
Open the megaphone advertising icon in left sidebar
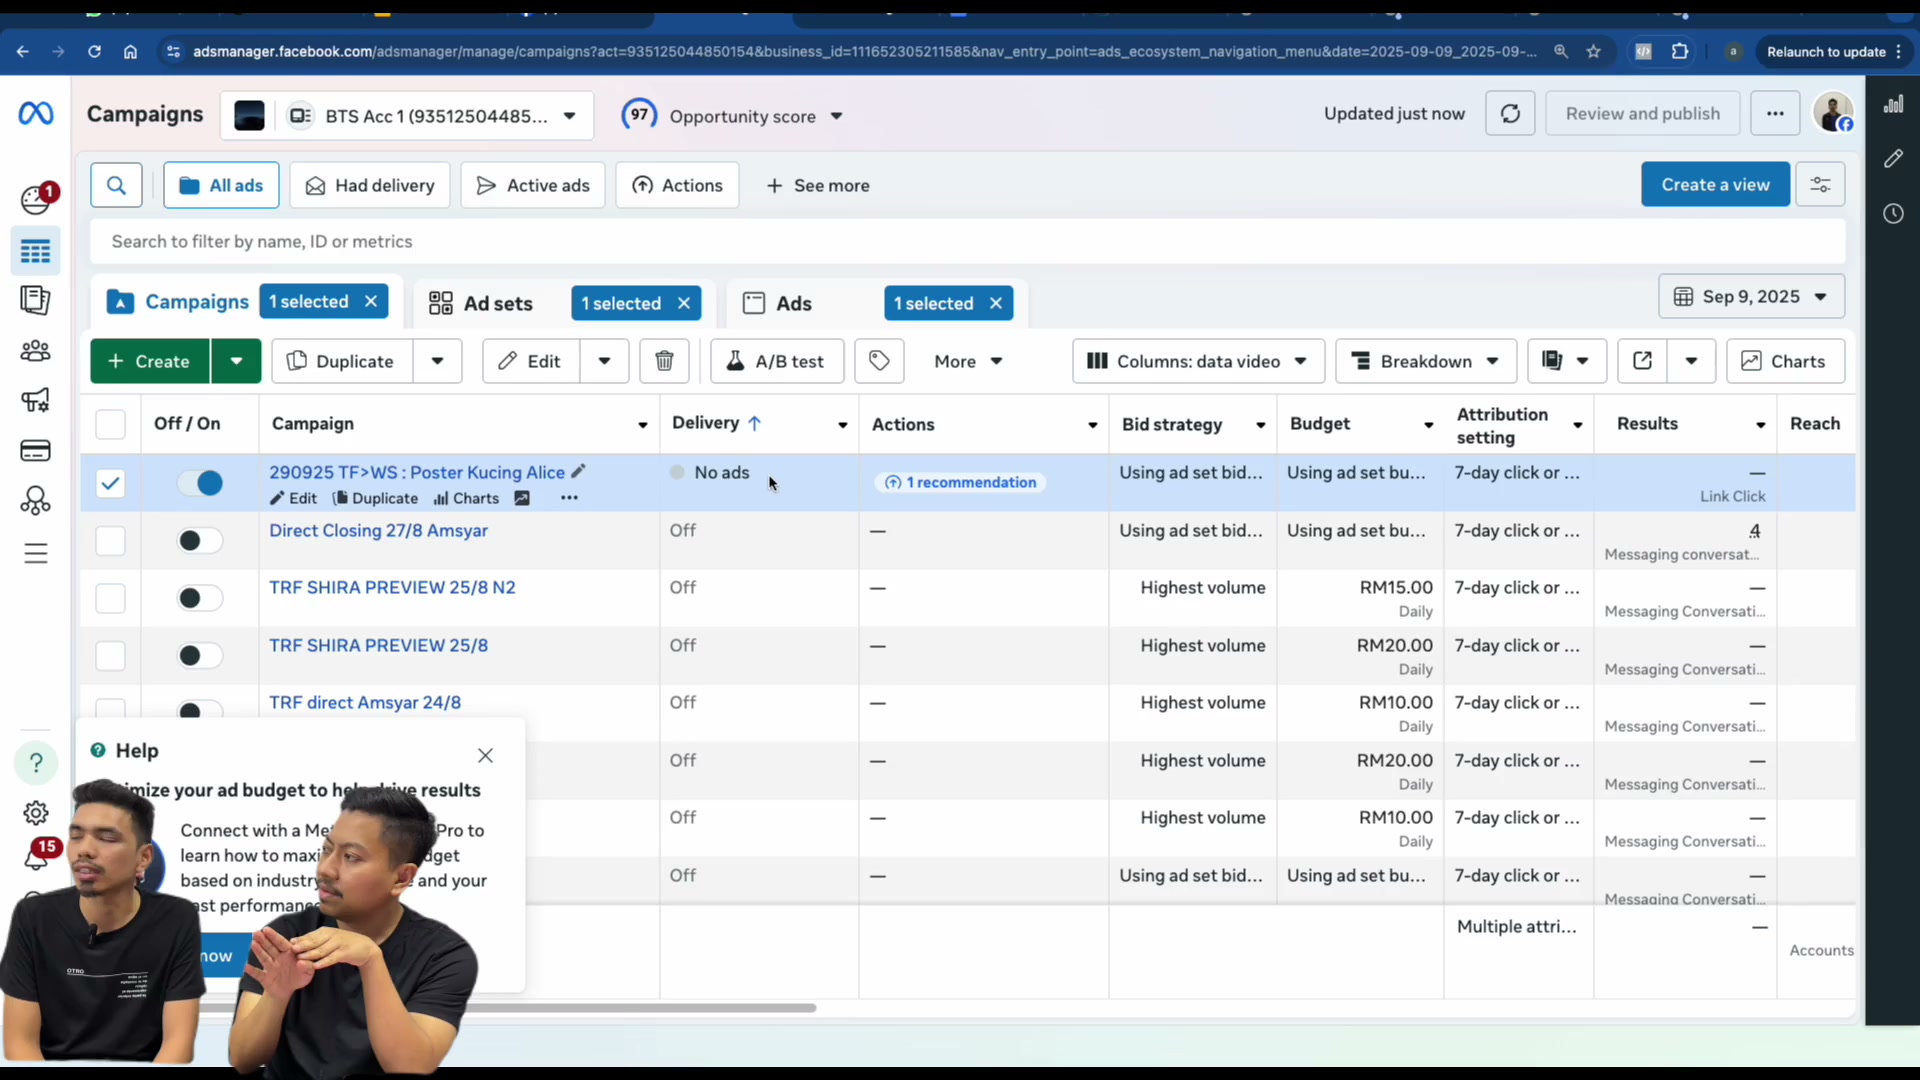[36, 401]
